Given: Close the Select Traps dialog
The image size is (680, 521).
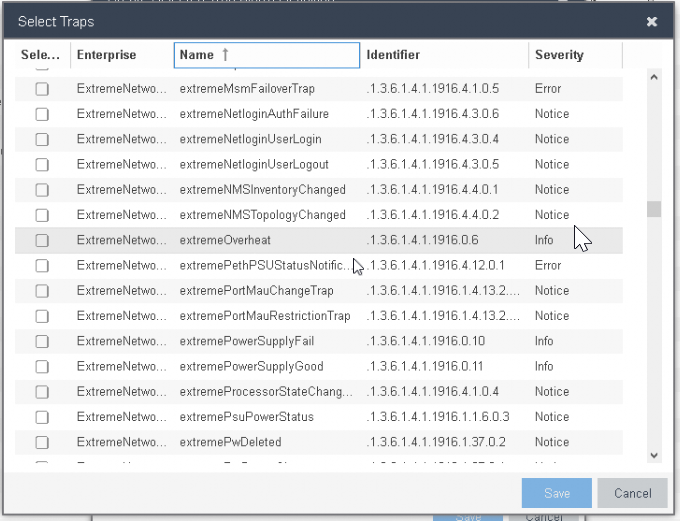Looking at the screenshot, I should [x=652, y=21].
